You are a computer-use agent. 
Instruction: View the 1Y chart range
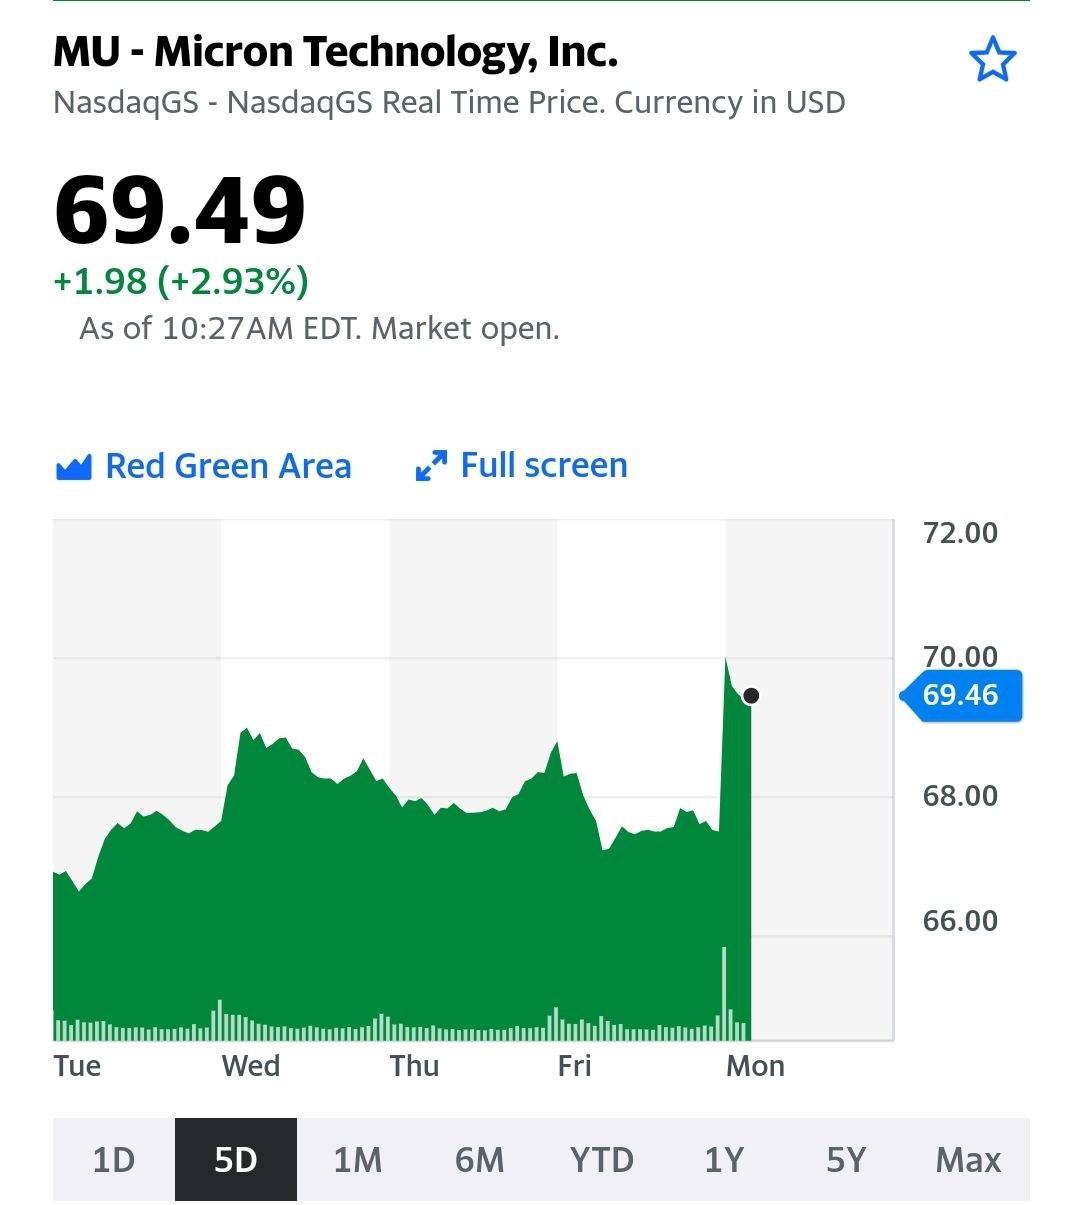(724, 1160)
